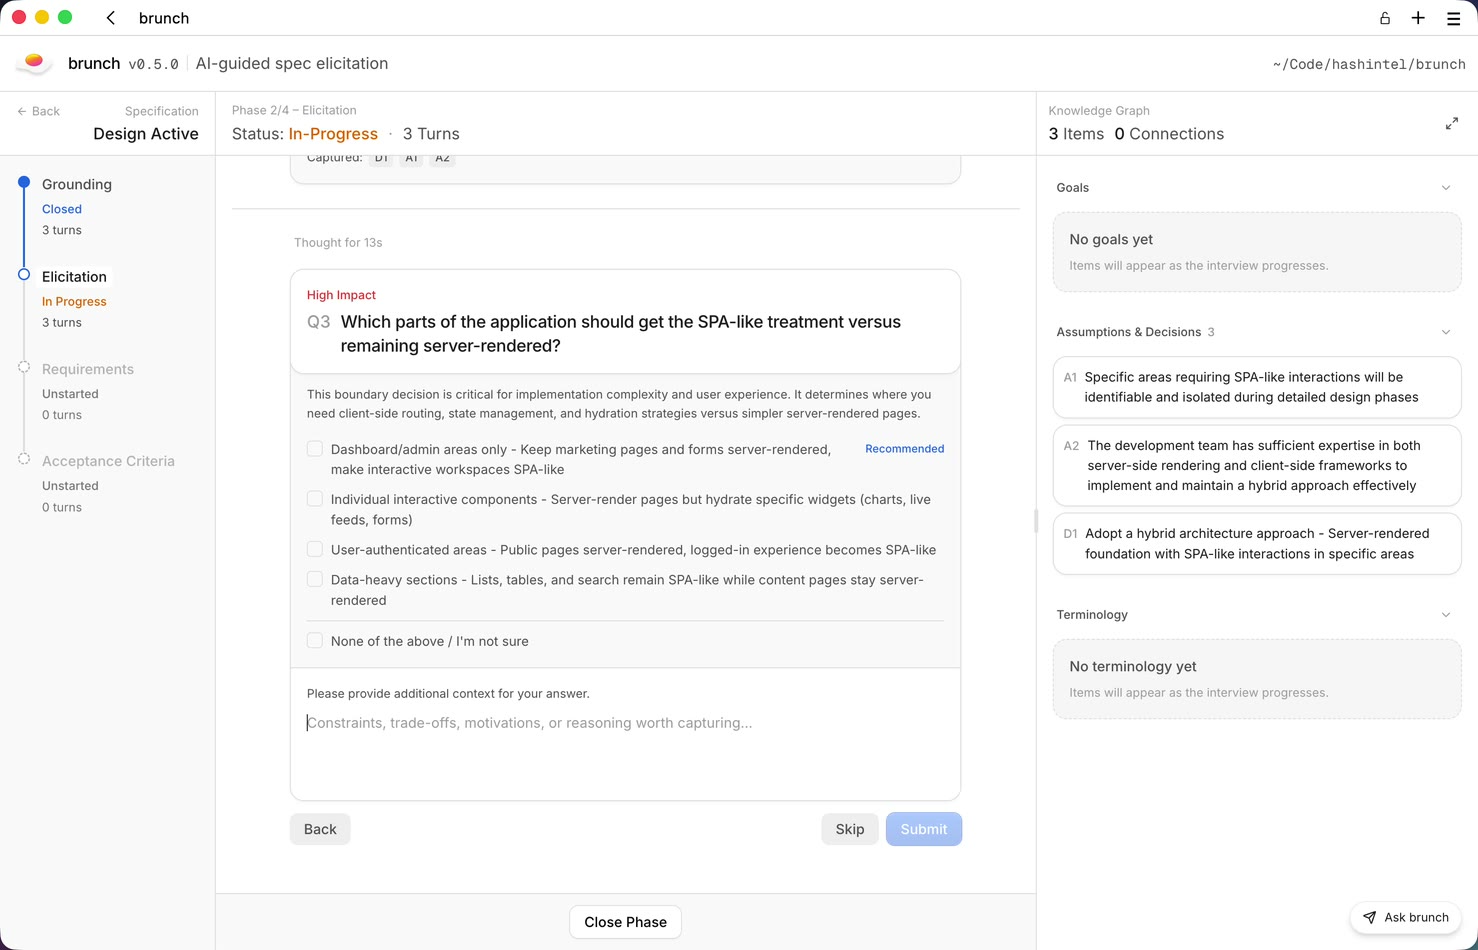The image size is (1478, 950).
Task: Click the Grounding phase dot marker
Action: coord(24,183)
